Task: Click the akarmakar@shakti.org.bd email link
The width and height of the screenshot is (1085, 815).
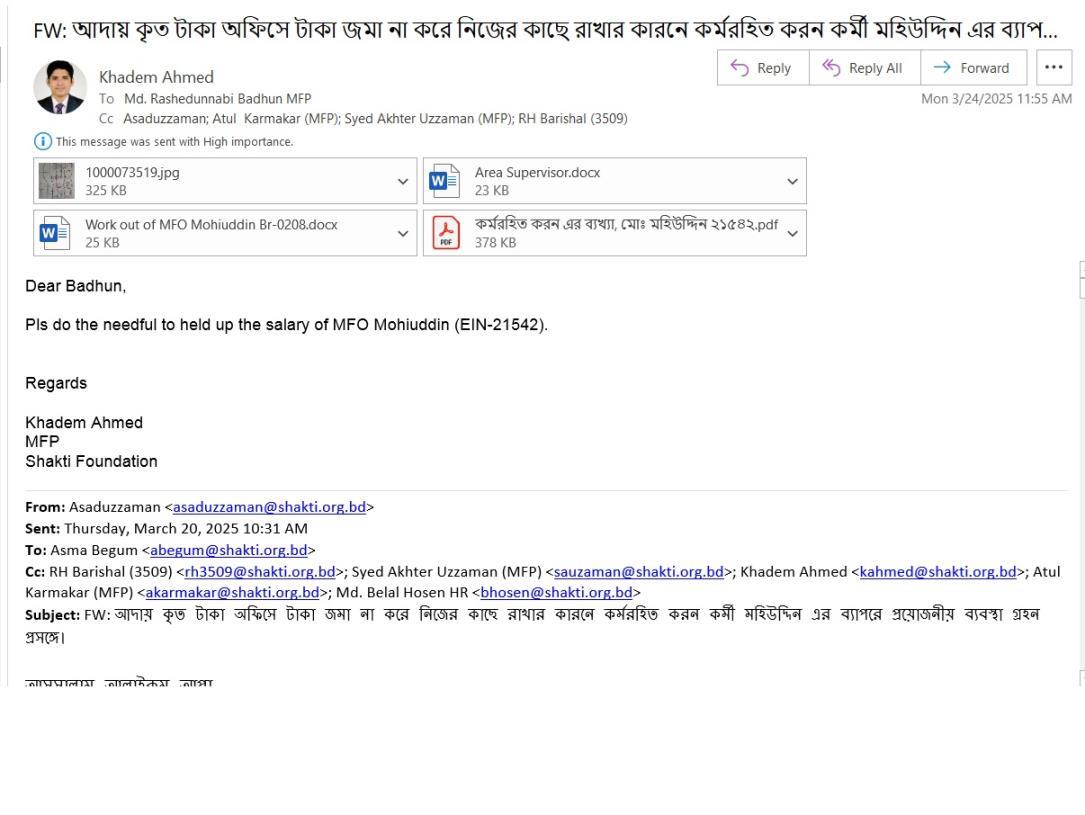Action: [232, 592]
